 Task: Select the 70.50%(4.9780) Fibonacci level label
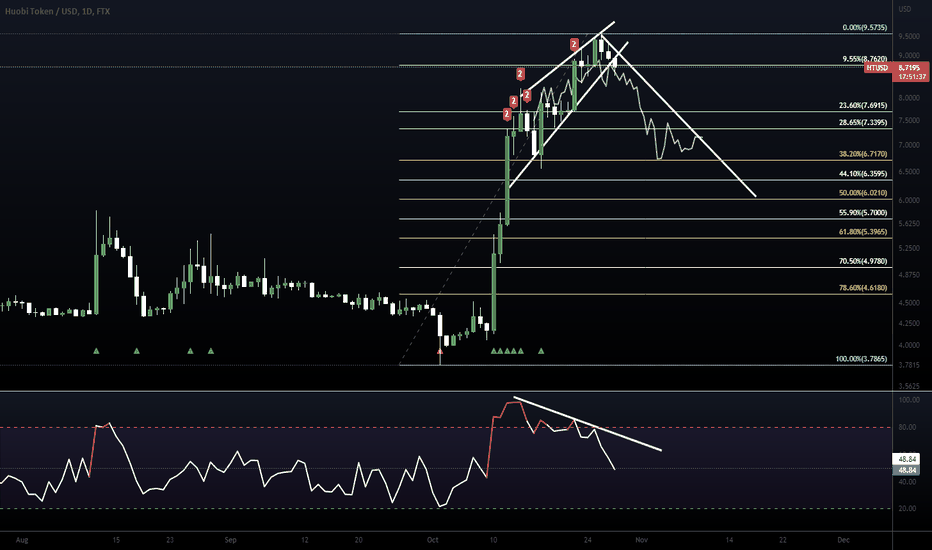pos(863,261)
